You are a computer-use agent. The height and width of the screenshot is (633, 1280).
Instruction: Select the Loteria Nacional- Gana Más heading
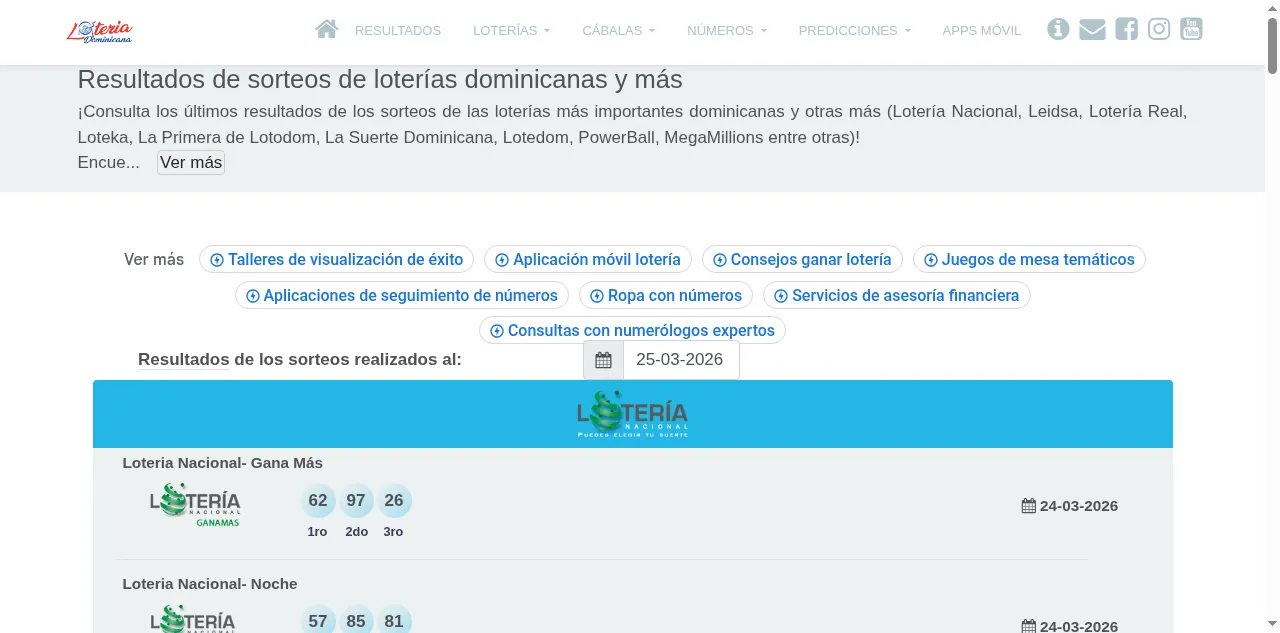click(223, 463)
